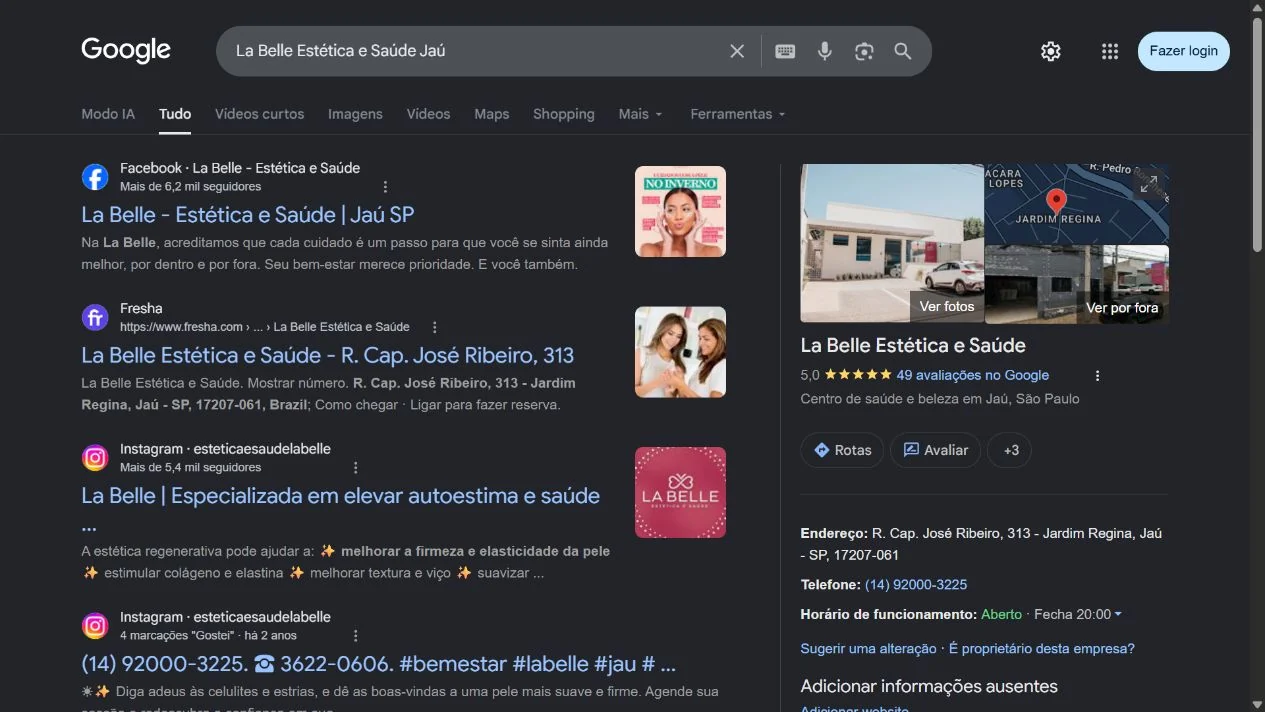Image resolution: width=1265 pixels, height=712 pixels.
Task: Switch to Vídeos curtos tab
Action: (259, 114)
